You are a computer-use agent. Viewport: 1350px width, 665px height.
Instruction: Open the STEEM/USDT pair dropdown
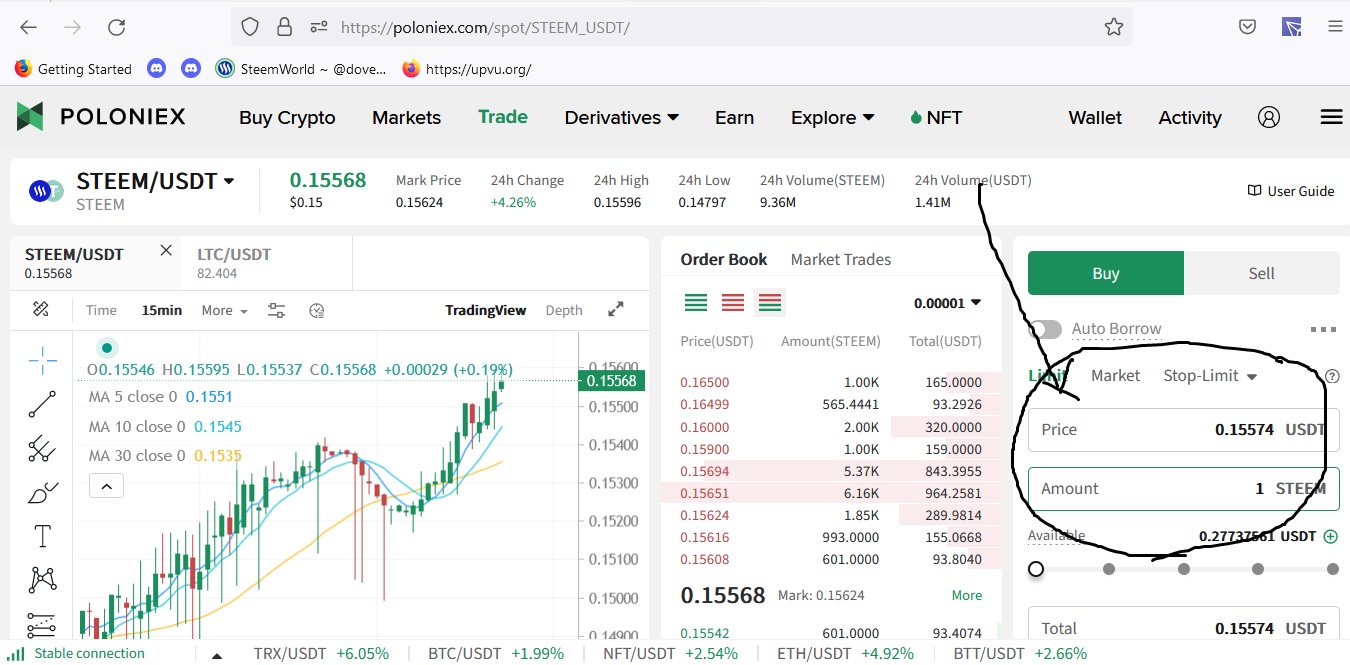229,181
